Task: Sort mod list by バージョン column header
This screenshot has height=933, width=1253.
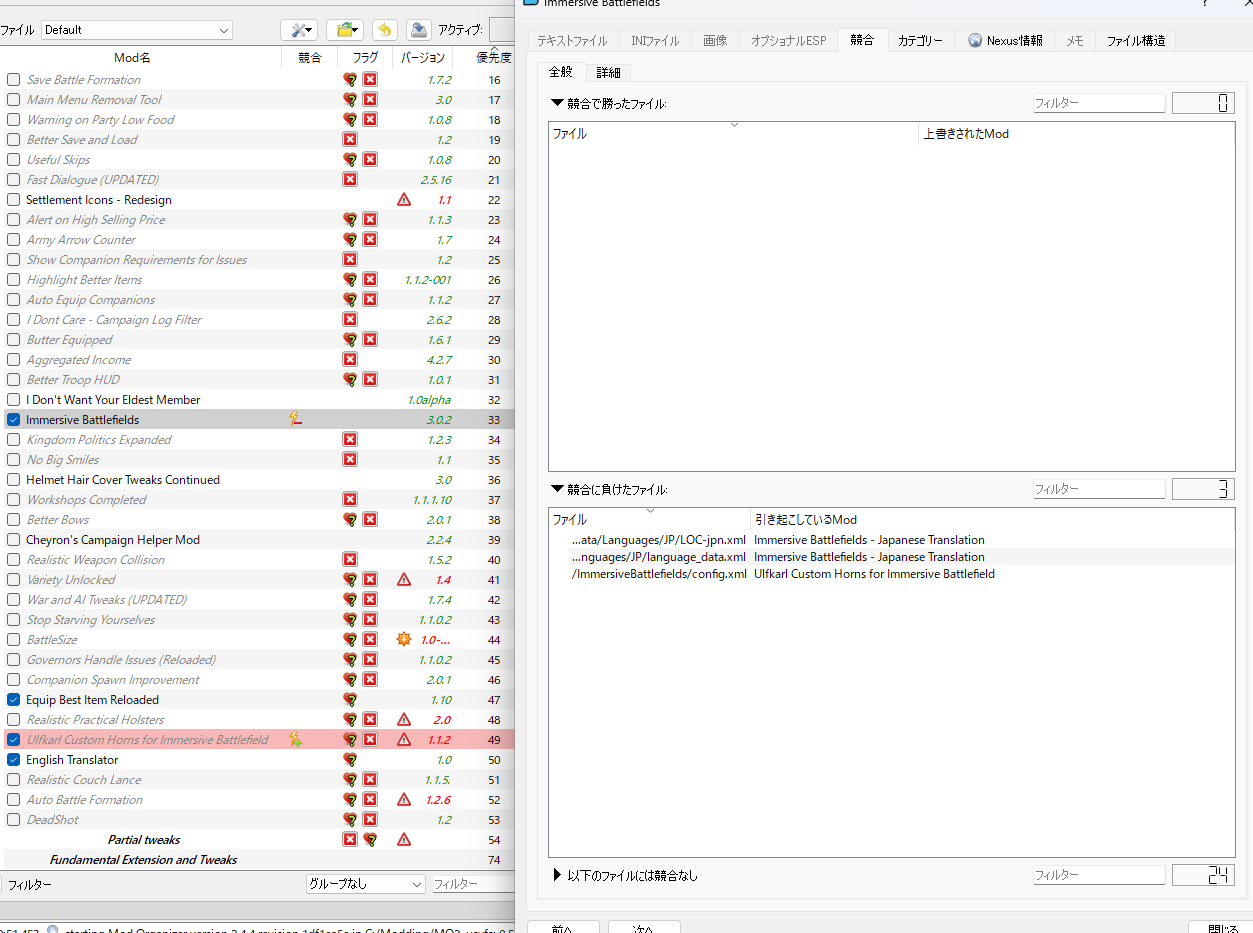Action: 423,58
